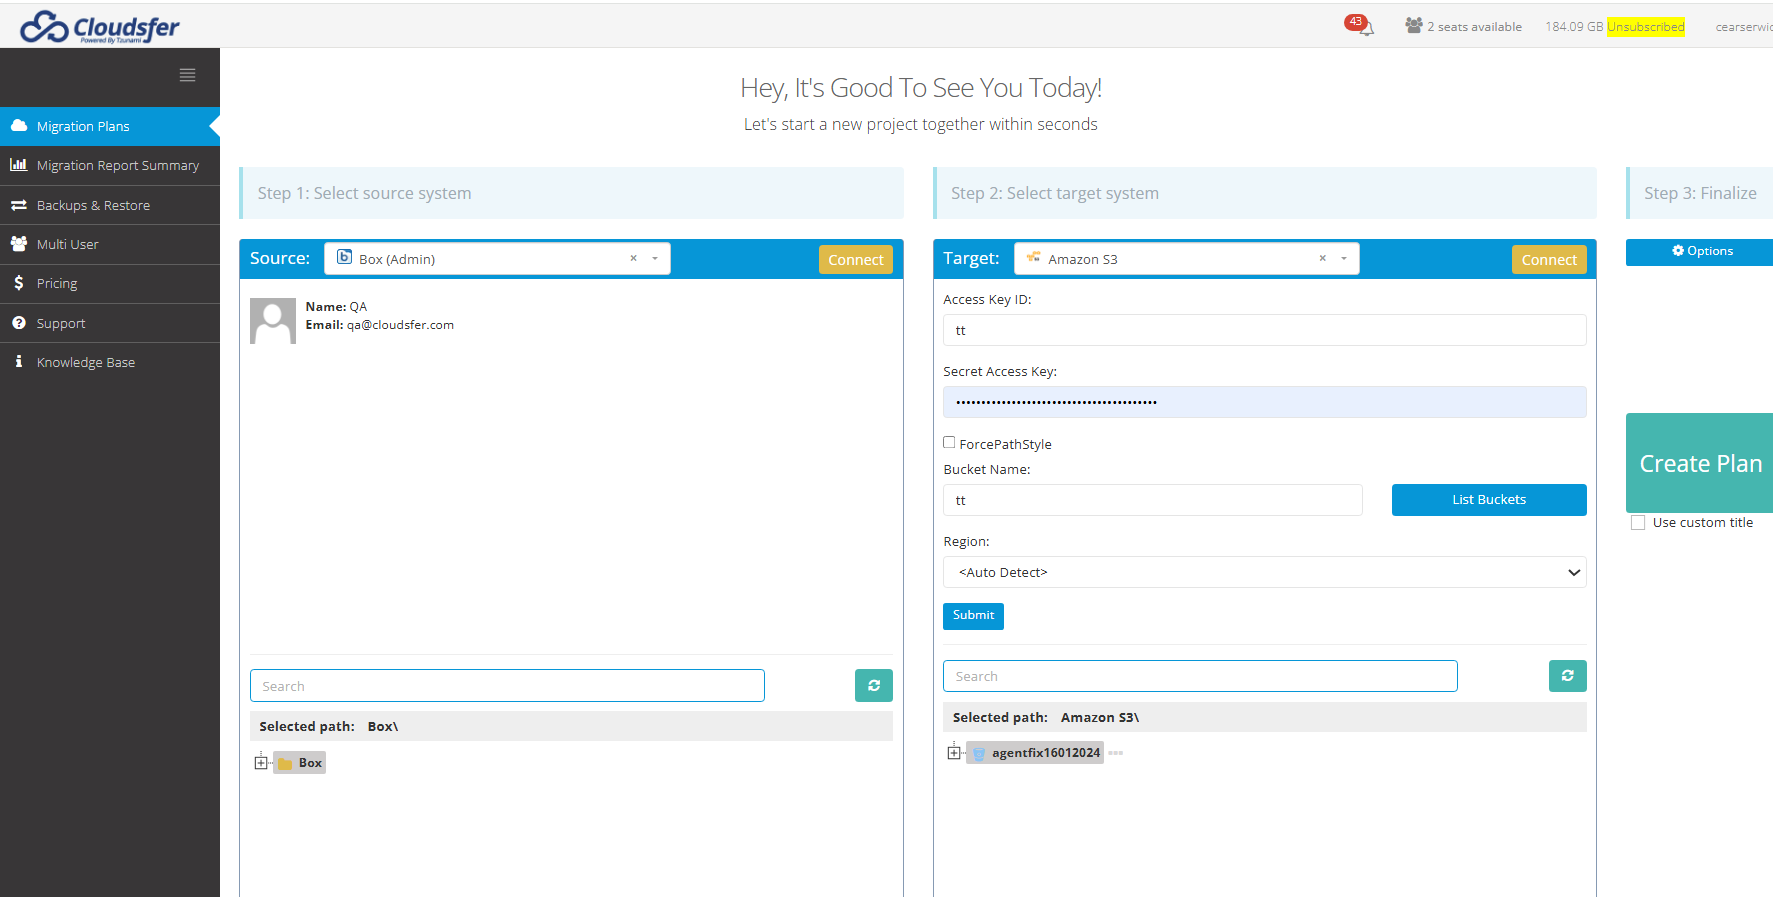Click the Box (Admin) source icon
The image size is (1773, 897).
344,257
